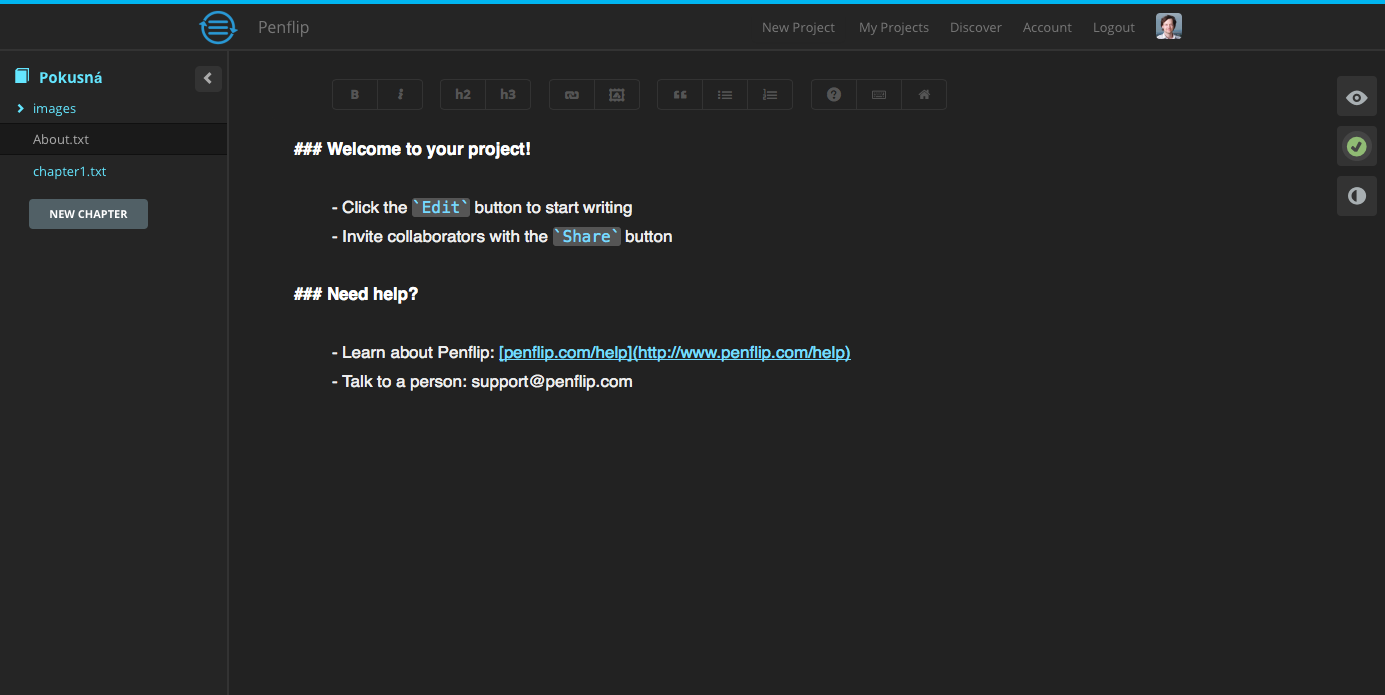Click the `Share` code text in the editor
1385x695 pixels.
pos(587,236)
